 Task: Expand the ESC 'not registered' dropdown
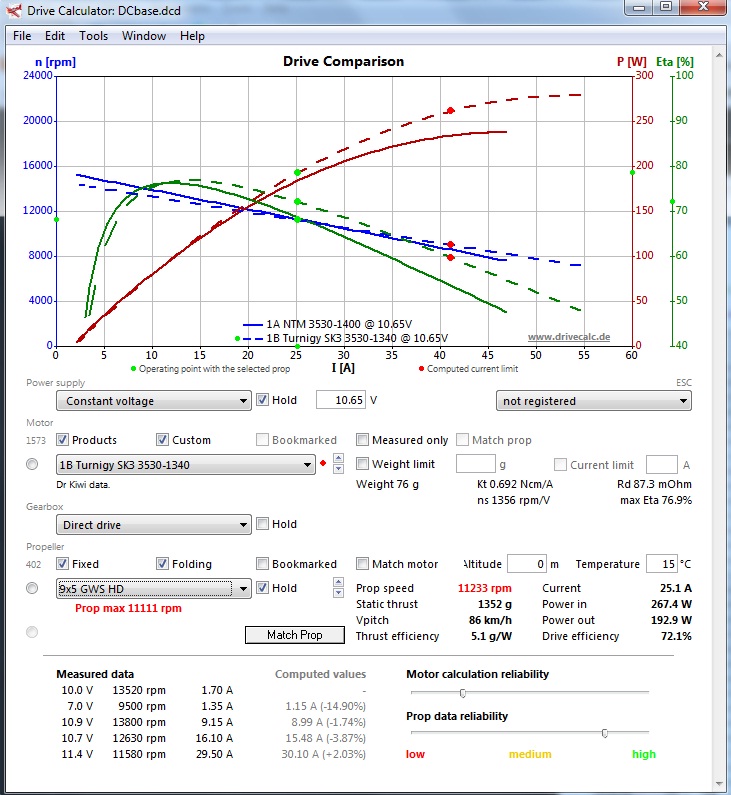[x=593, y=401]
